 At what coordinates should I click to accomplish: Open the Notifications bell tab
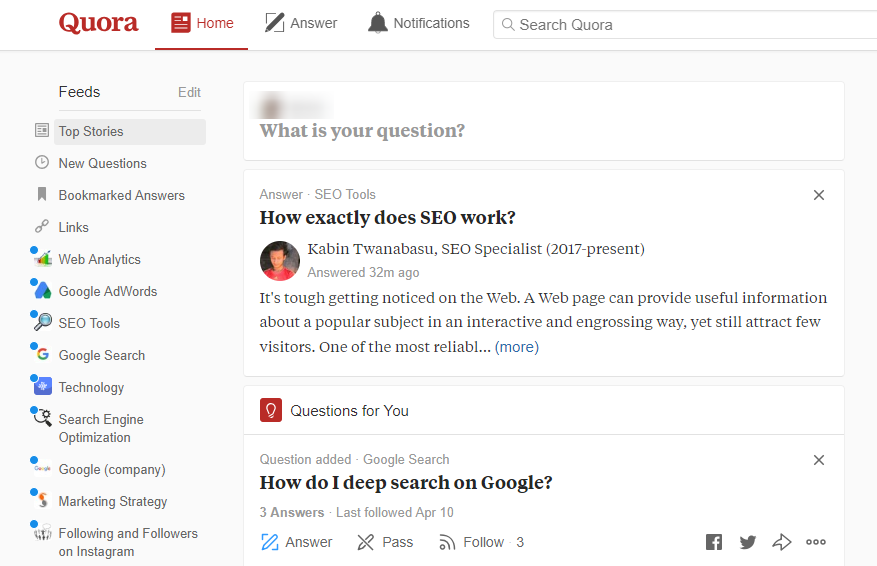tap(418, 23)
